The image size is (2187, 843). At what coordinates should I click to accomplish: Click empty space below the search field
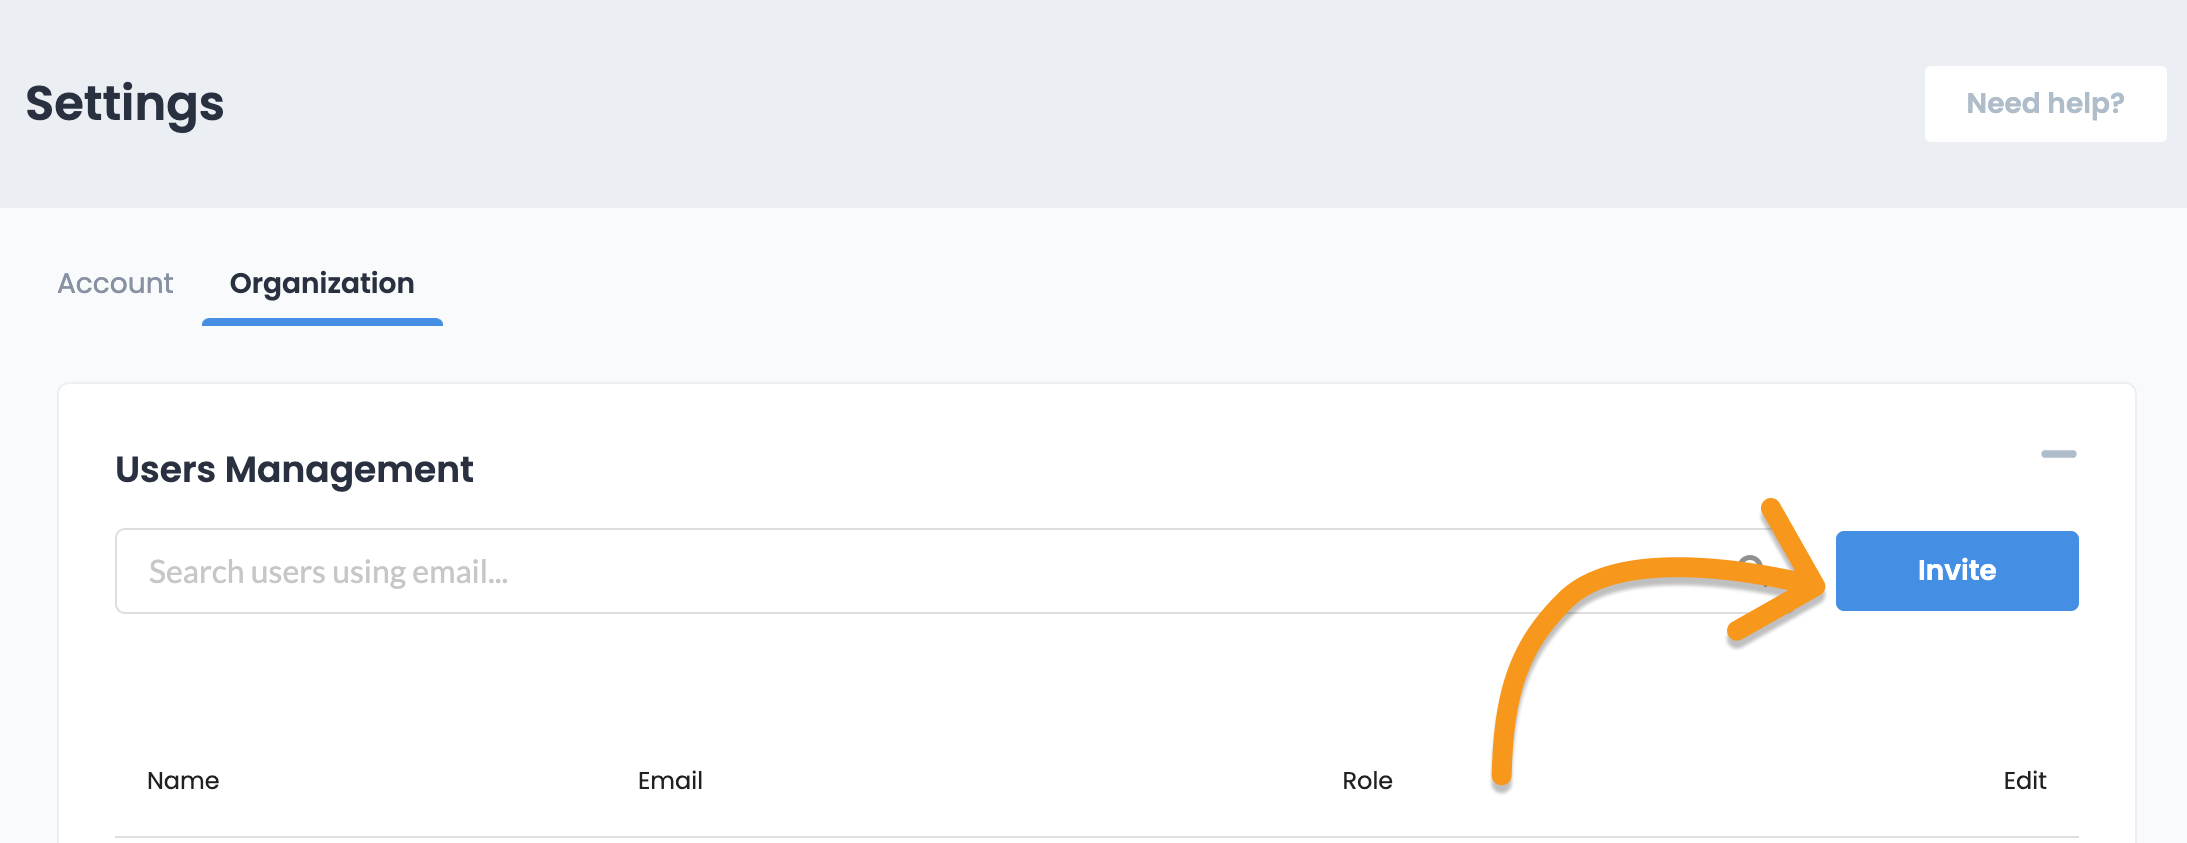click(x=800, y=680)
